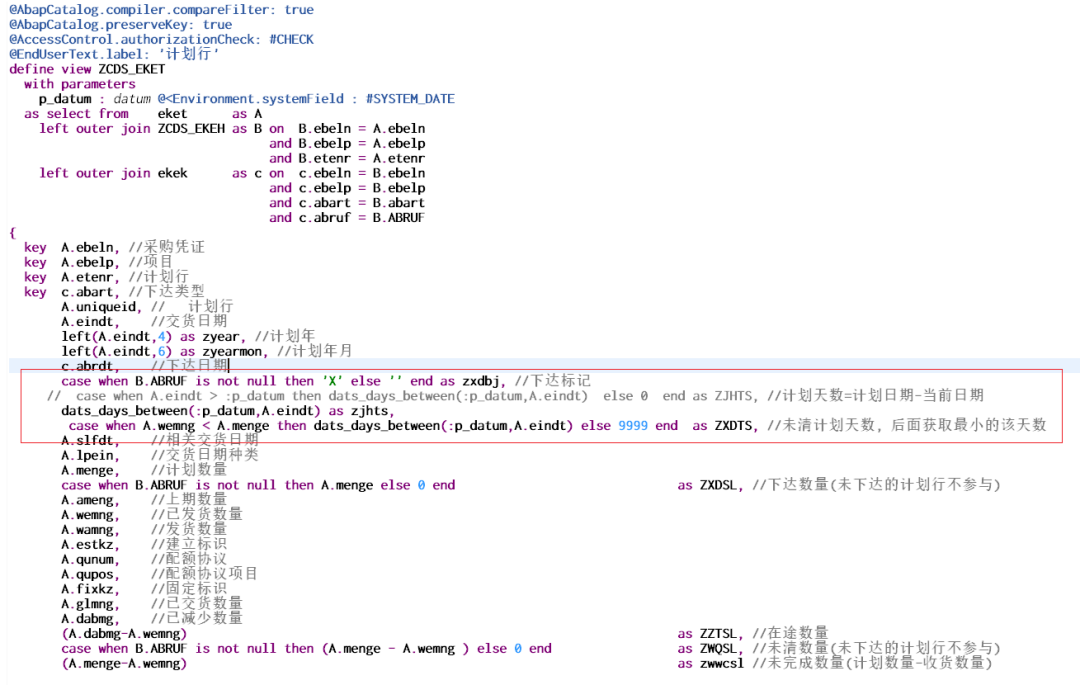Screen dimensions: 1080x685
Task: Click the zjhts alias after dats_days_between
Action: coord(370,412)
